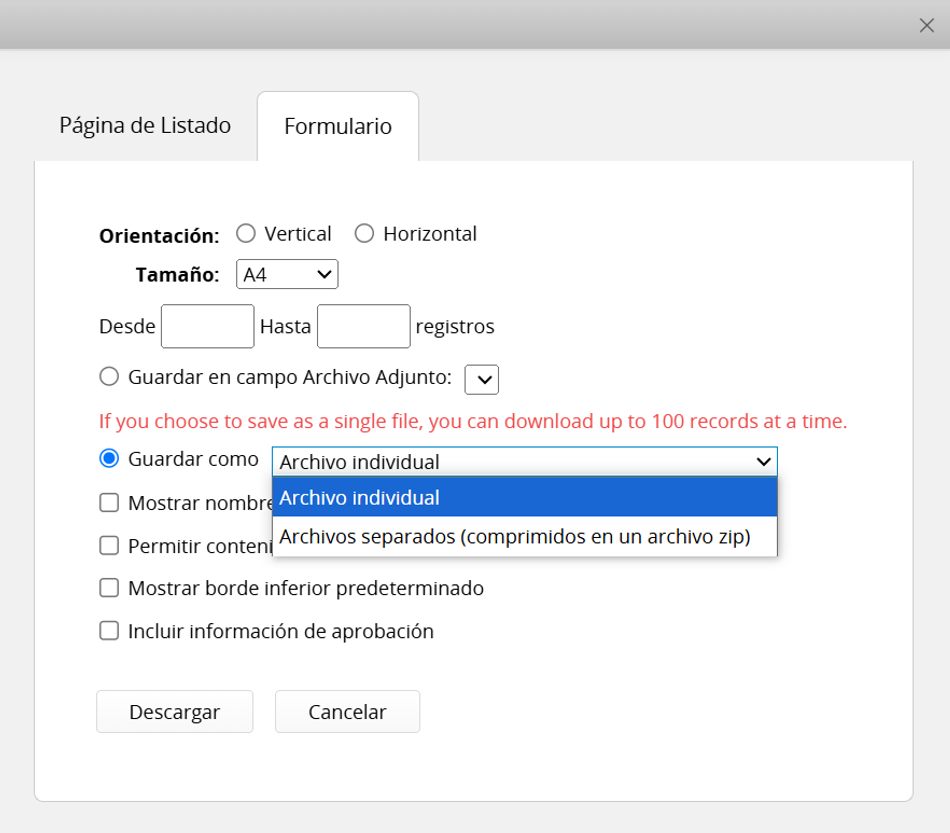
Task: Close the dialog with the X icon
Action: [x=926, y=25]
